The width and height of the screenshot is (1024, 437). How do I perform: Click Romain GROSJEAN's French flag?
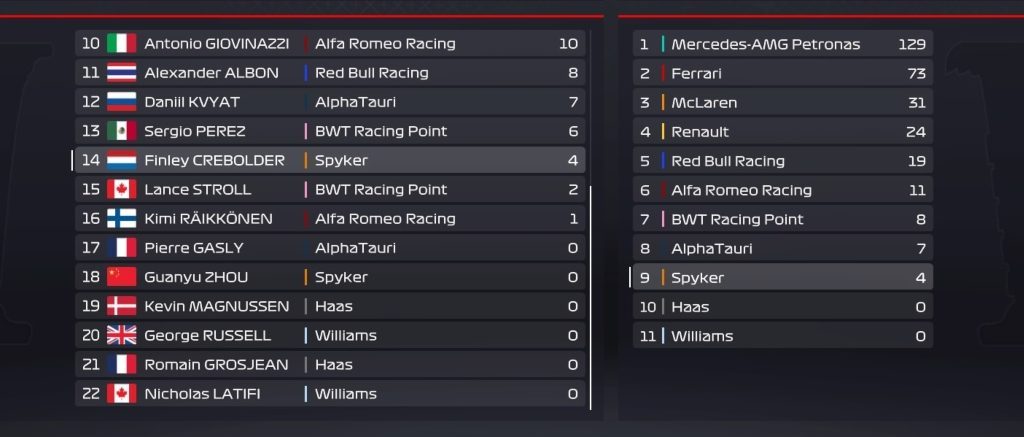121,364
